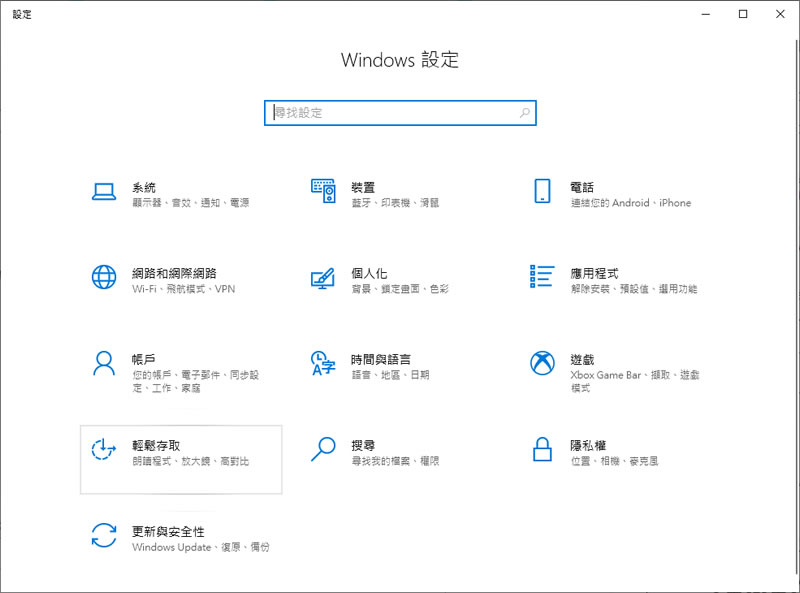The width and height of the screenshot is (800, 593).
Task: Click 語音、地區、日期 description
Action: tap(390, 375)
